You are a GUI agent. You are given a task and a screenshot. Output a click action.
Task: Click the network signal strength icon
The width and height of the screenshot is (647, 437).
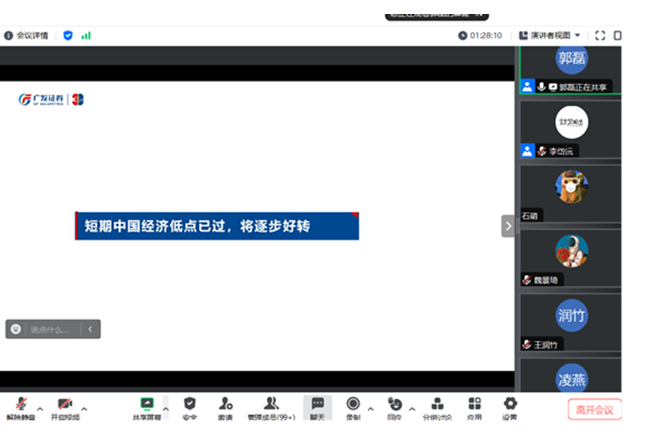tap(86, 35)
